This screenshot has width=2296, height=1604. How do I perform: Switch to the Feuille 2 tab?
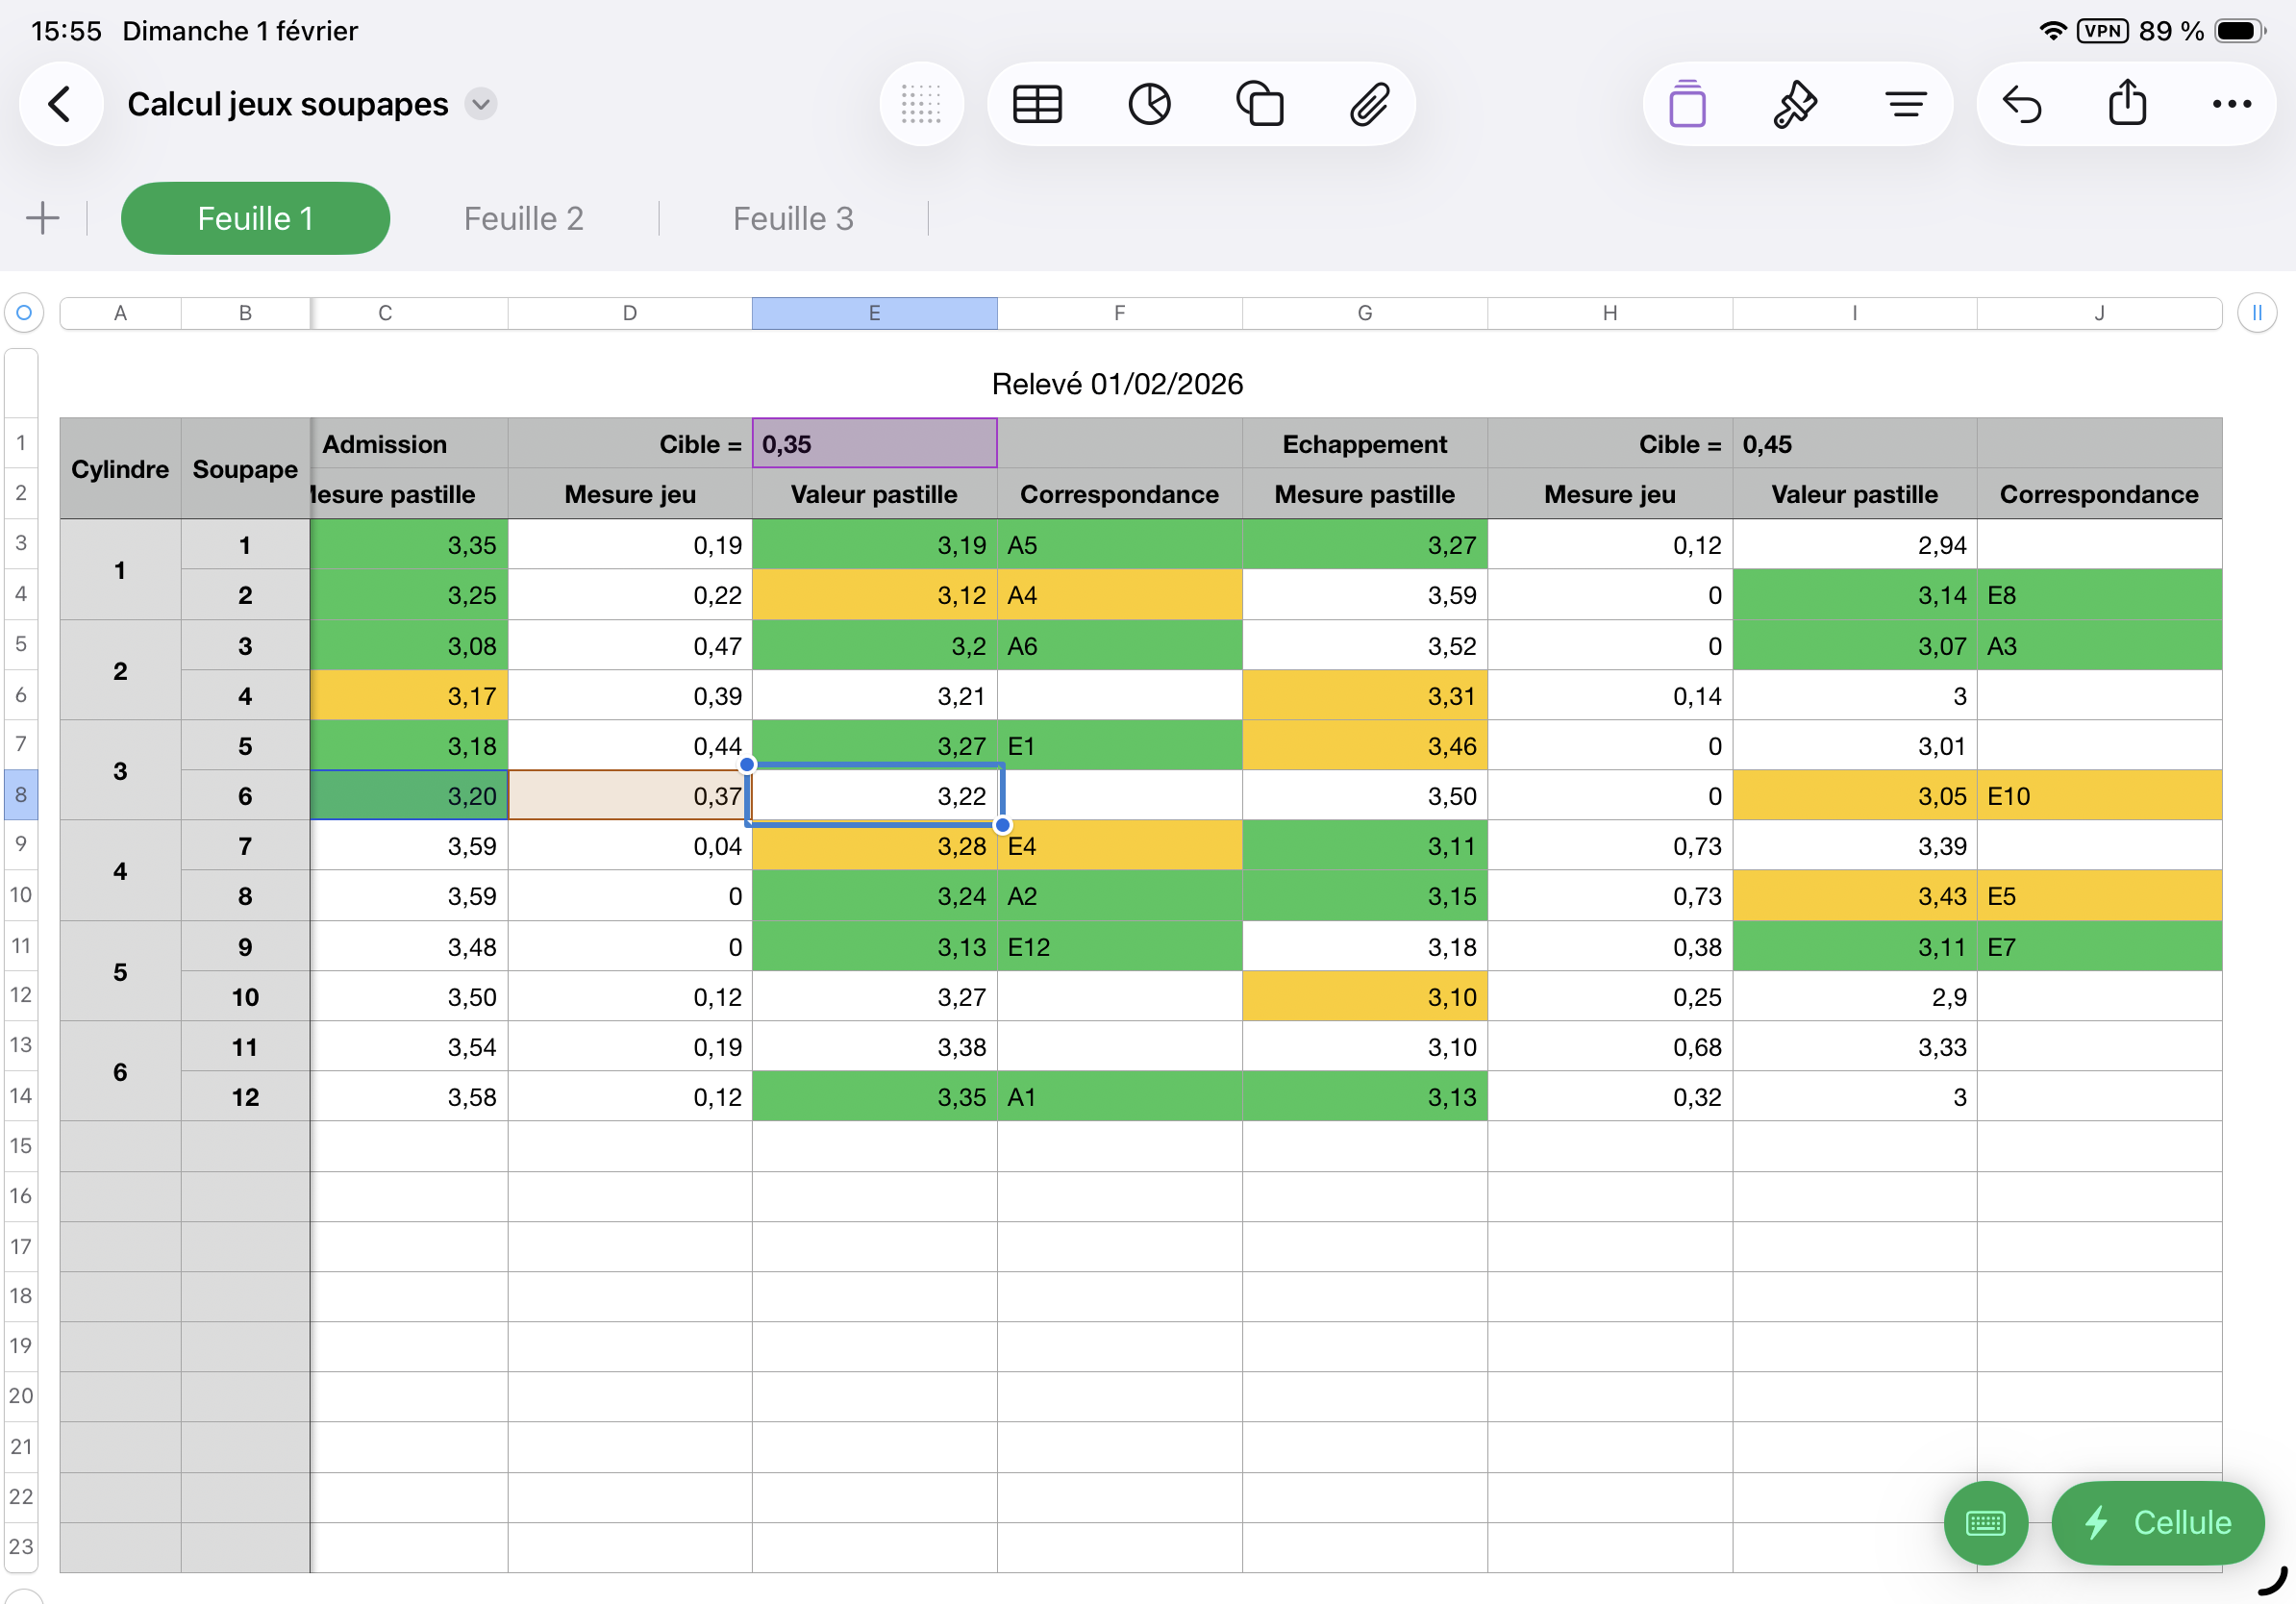(523, 218)
